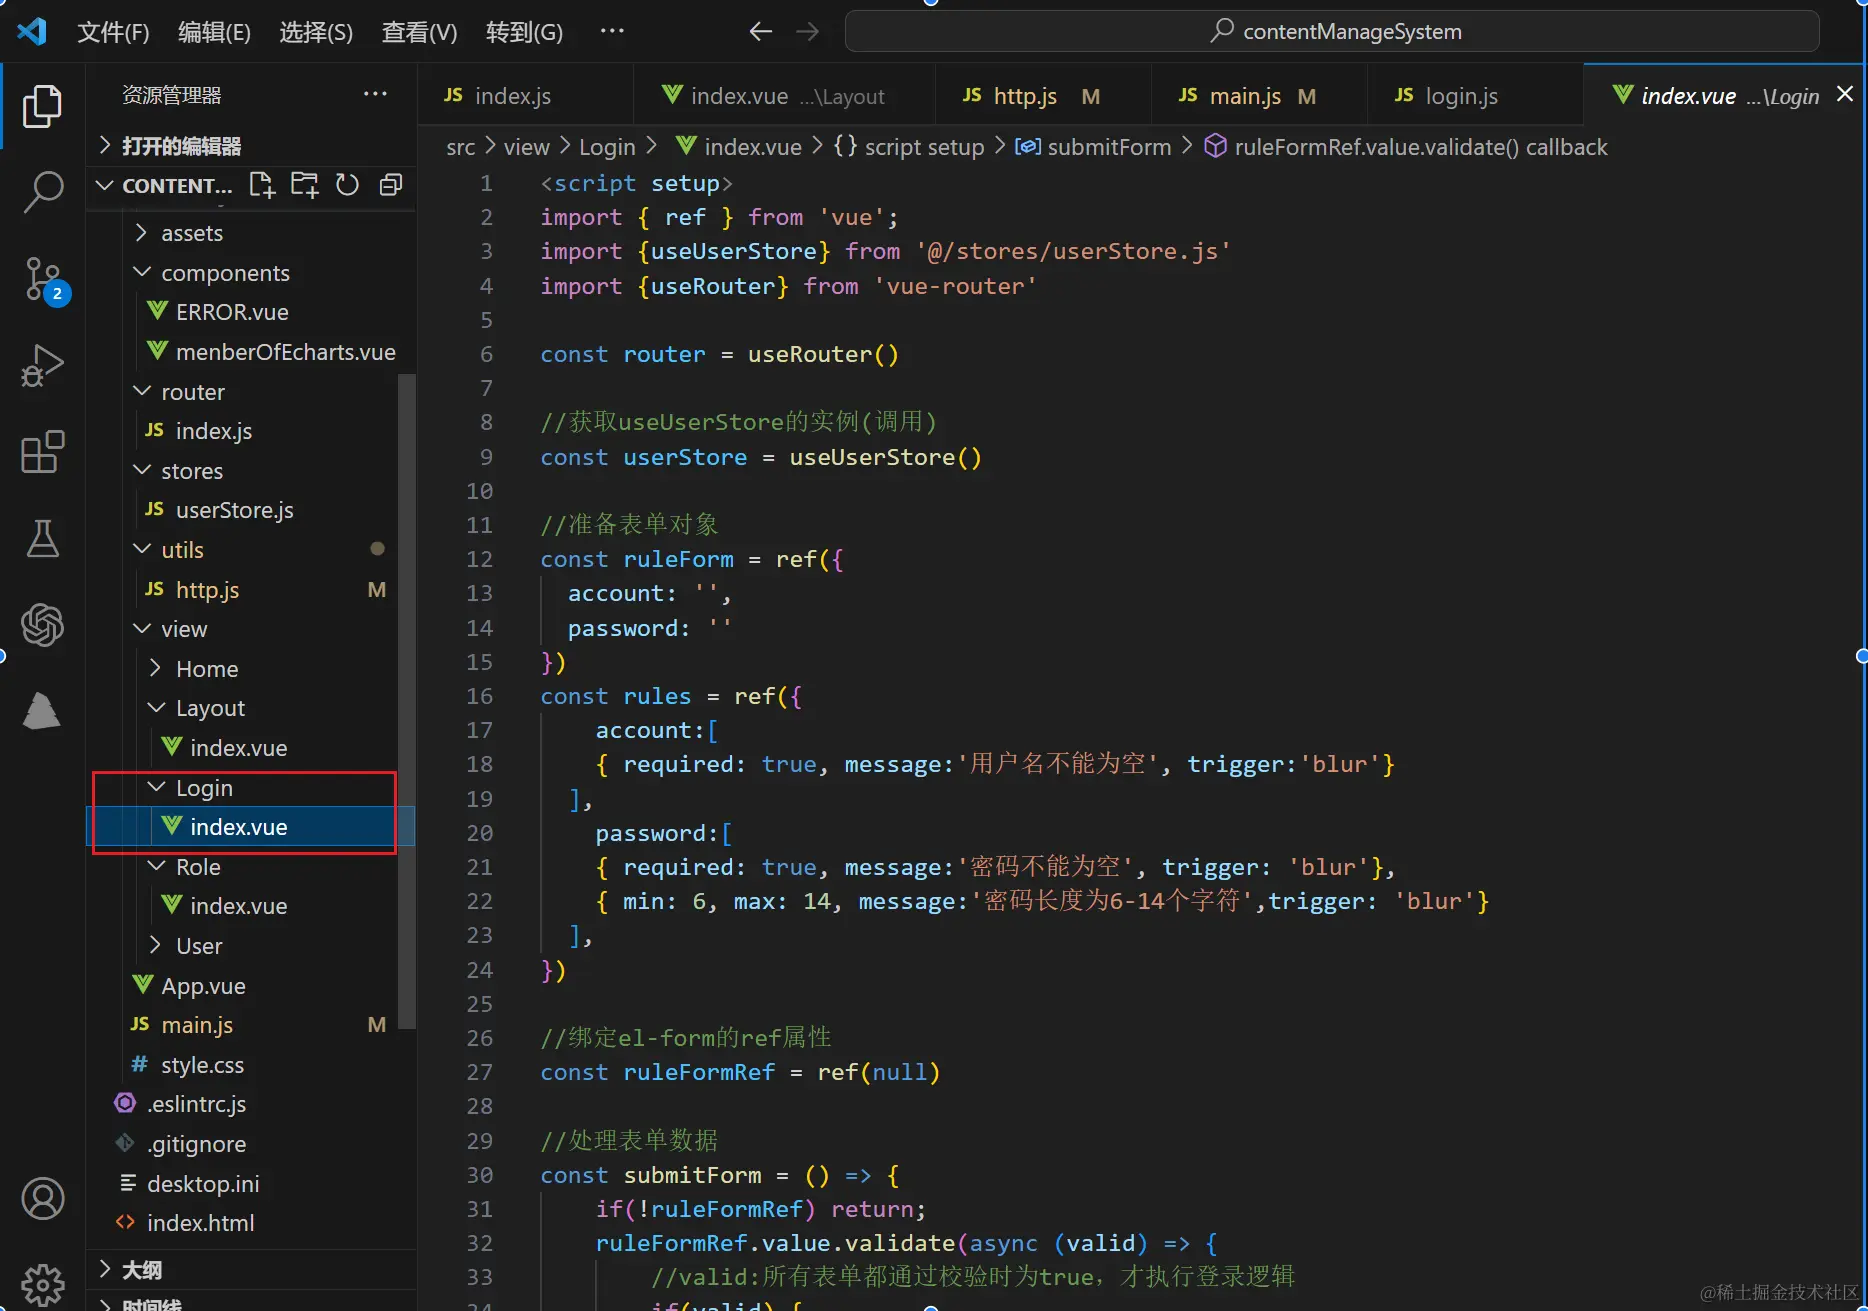Click submitForm in the breadcrumb path

pyautogui.click(x=1108, y=147)
